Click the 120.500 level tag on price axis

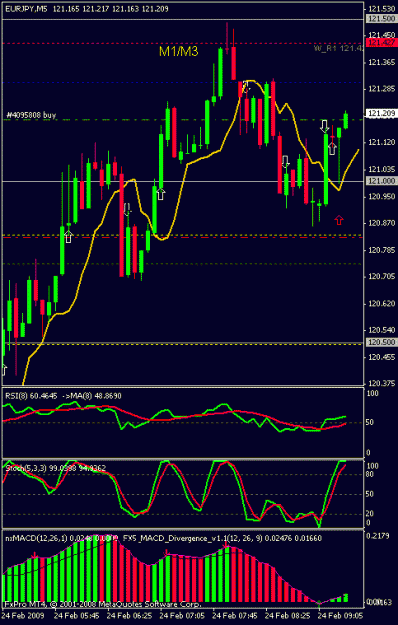tap(381, 342)
